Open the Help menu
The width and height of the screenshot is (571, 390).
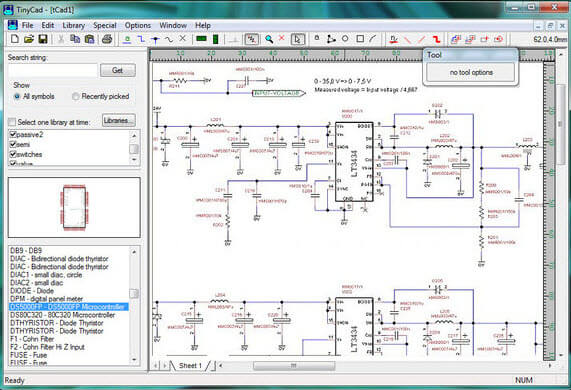[203, 25]
